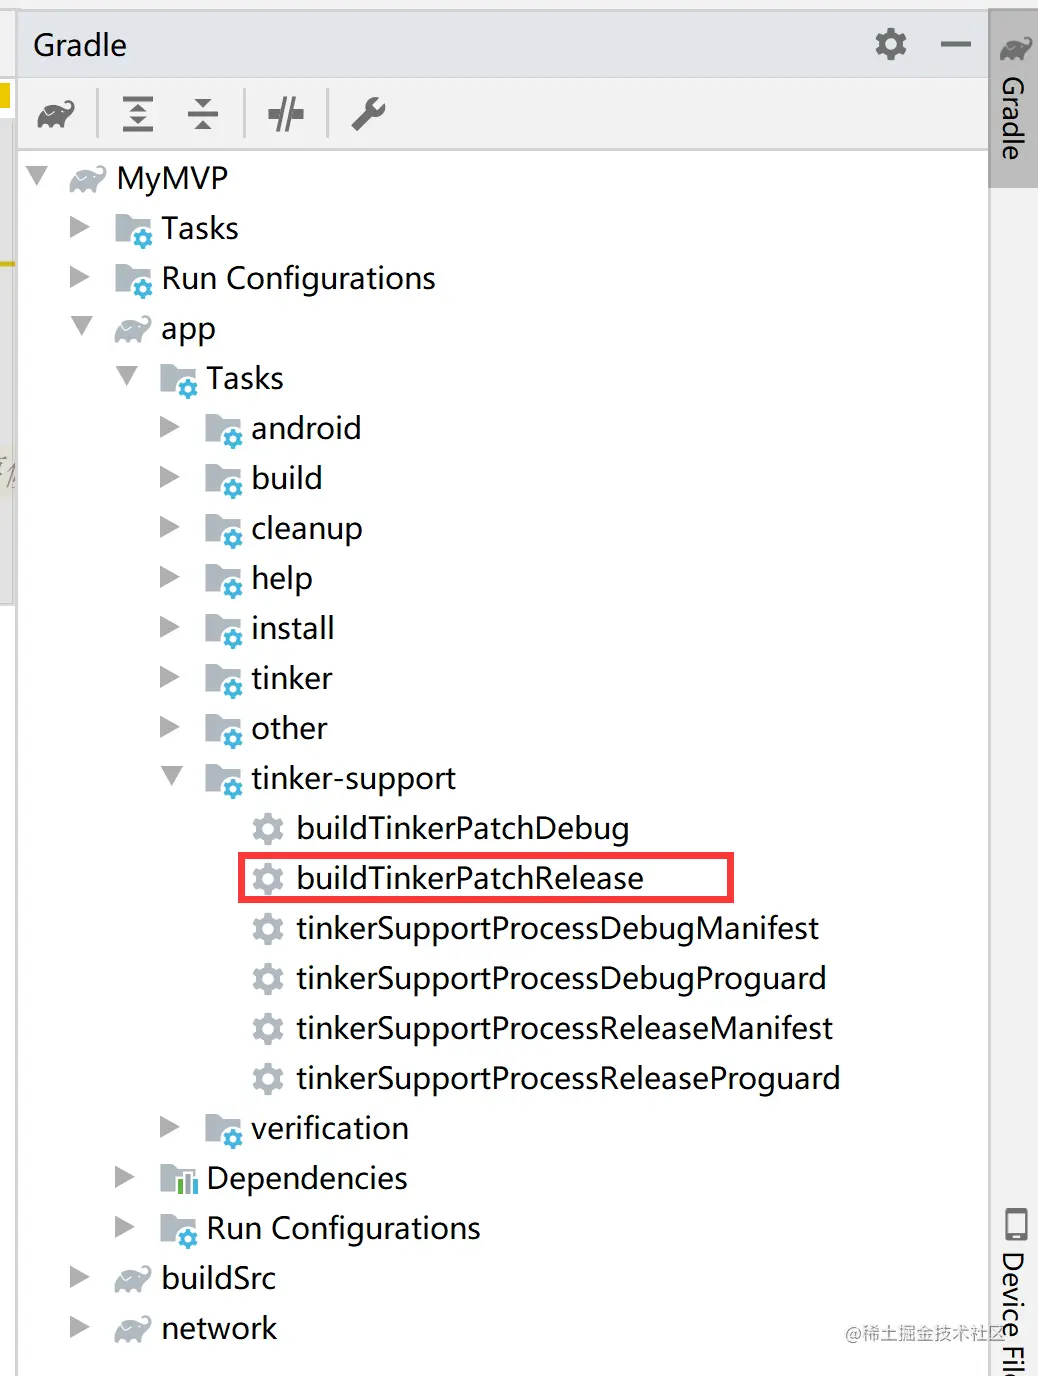1038x1376 pixels.
Task: Select the tinkerSupportProcessDebugManifest task
Action: tap(557, 928)
